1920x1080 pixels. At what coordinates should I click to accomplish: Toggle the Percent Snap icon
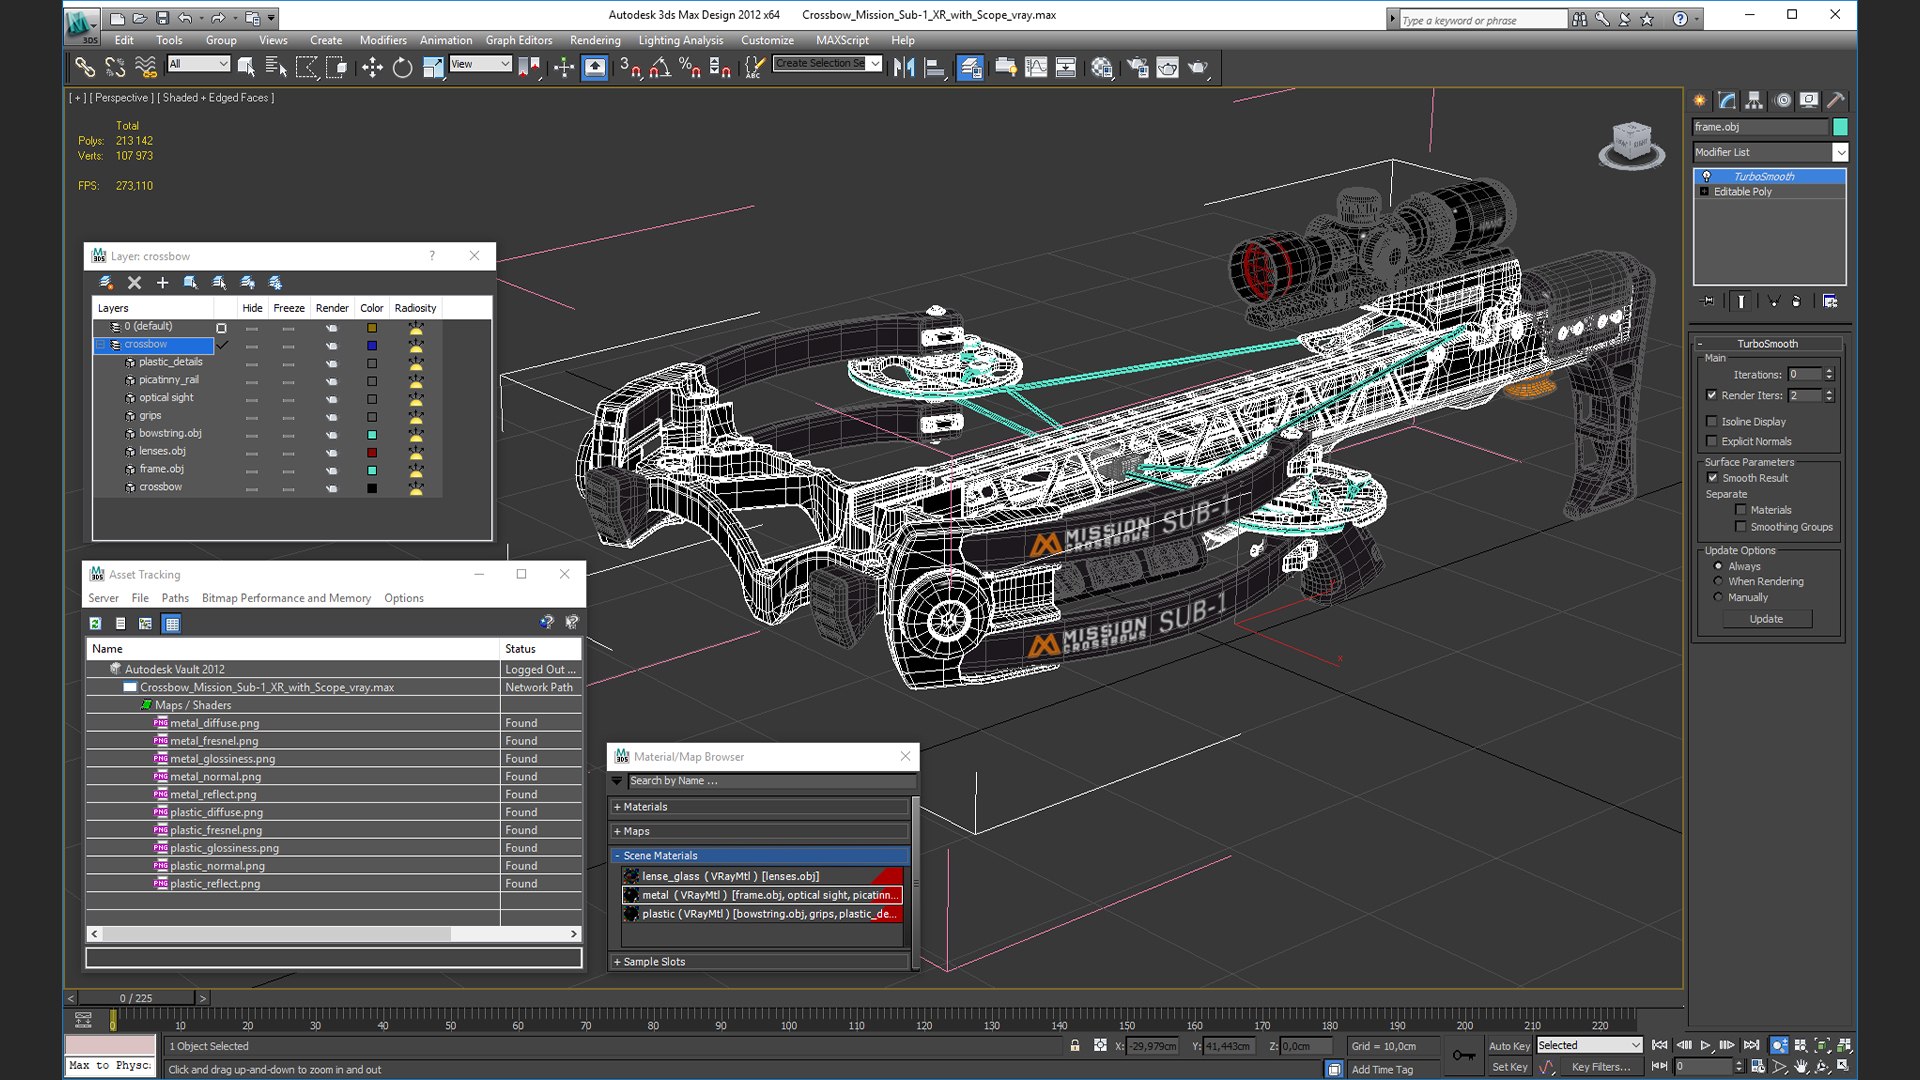pyautogui.click(x=690, y=67)
